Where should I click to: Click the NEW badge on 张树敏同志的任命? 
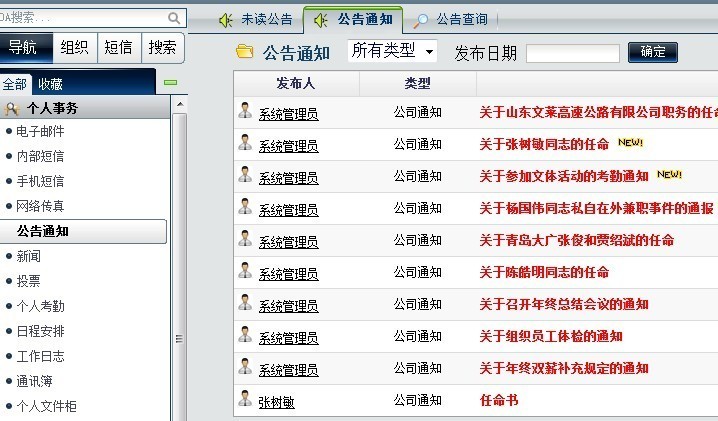point(630,143)
